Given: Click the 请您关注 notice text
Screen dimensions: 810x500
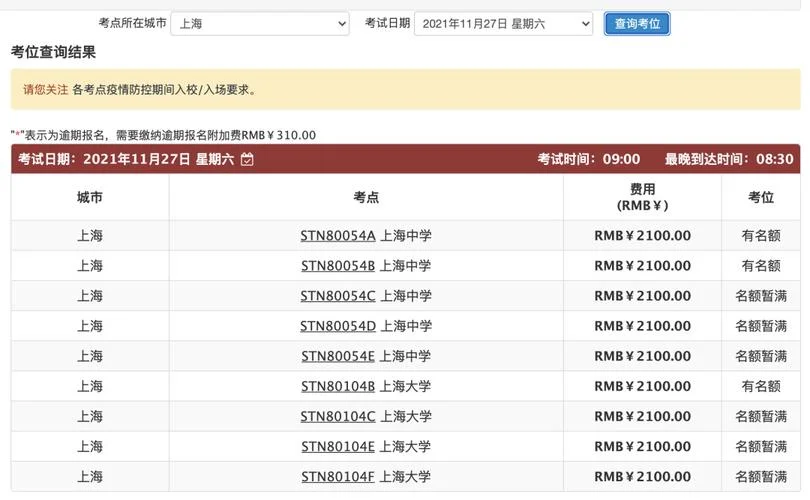Looking at the screenshot, I should coord(45,90).
